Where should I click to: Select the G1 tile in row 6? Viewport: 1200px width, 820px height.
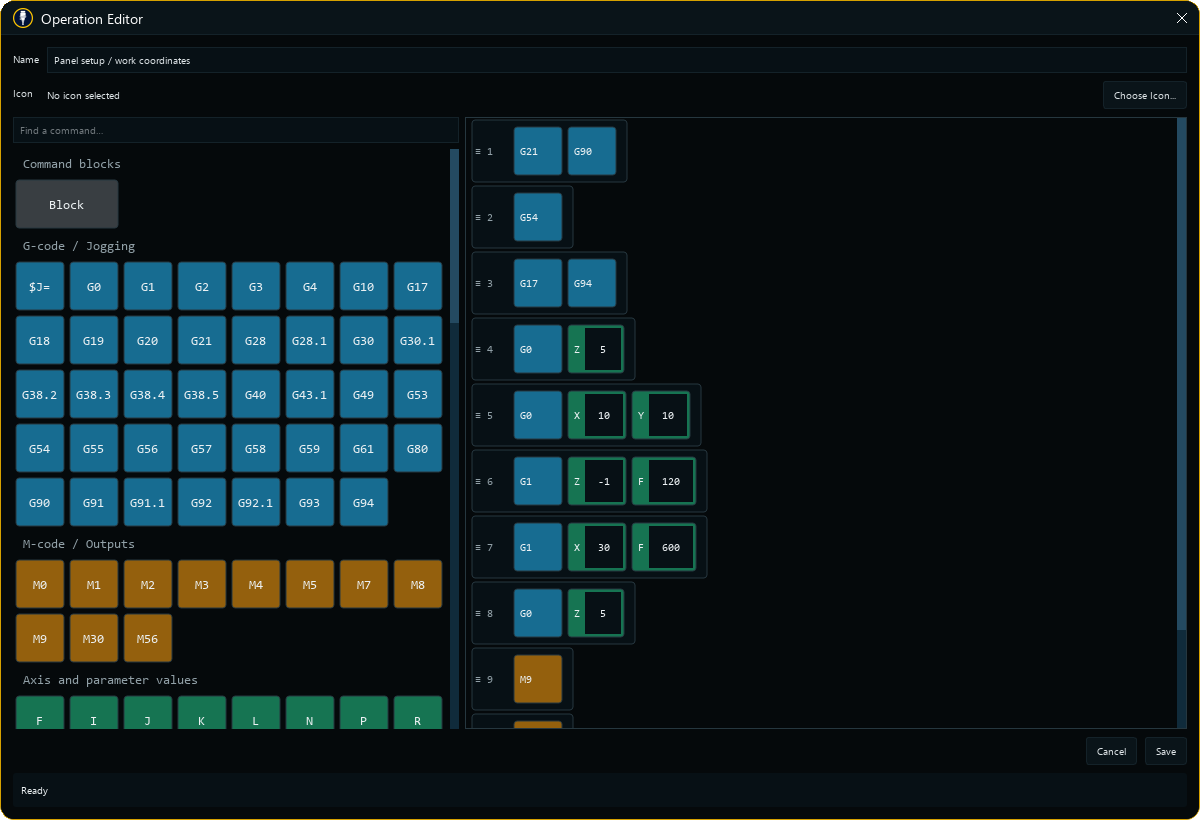tap(538, 481)
